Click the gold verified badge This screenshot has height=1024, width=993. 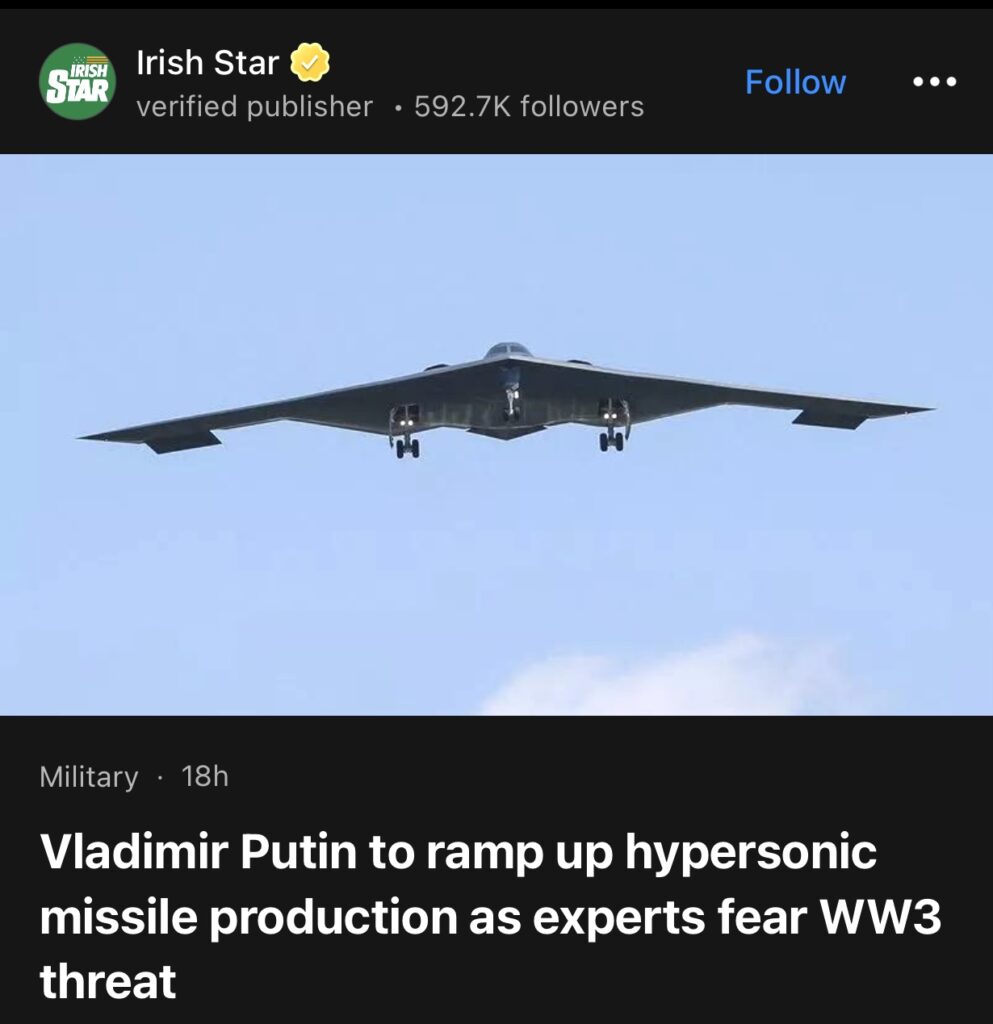coord(309,63)
